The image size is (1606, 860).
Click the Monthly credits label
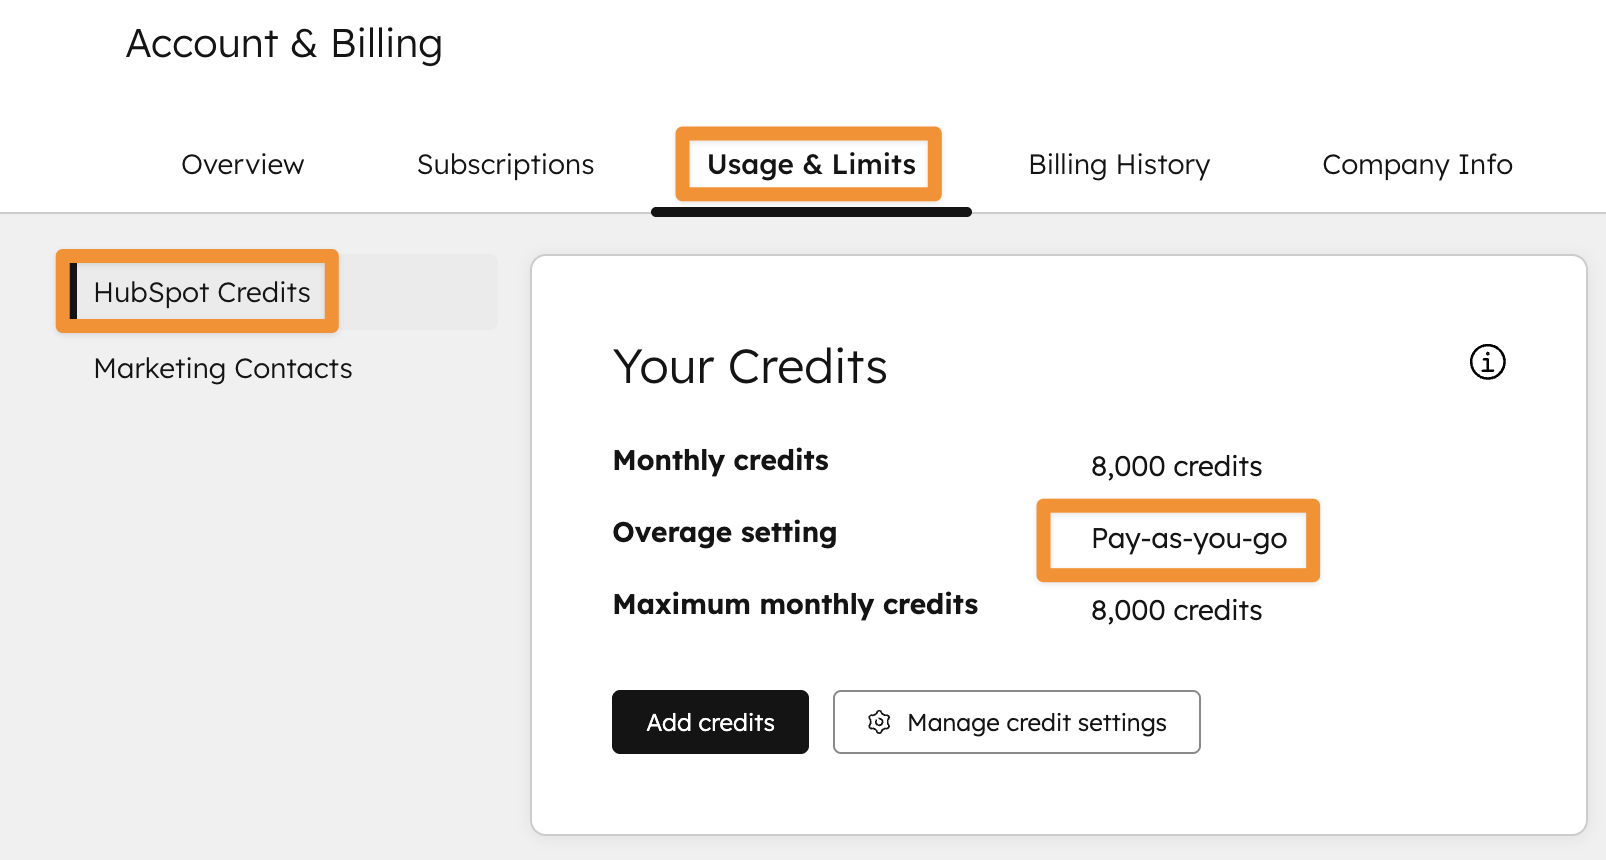coord(720,461)
